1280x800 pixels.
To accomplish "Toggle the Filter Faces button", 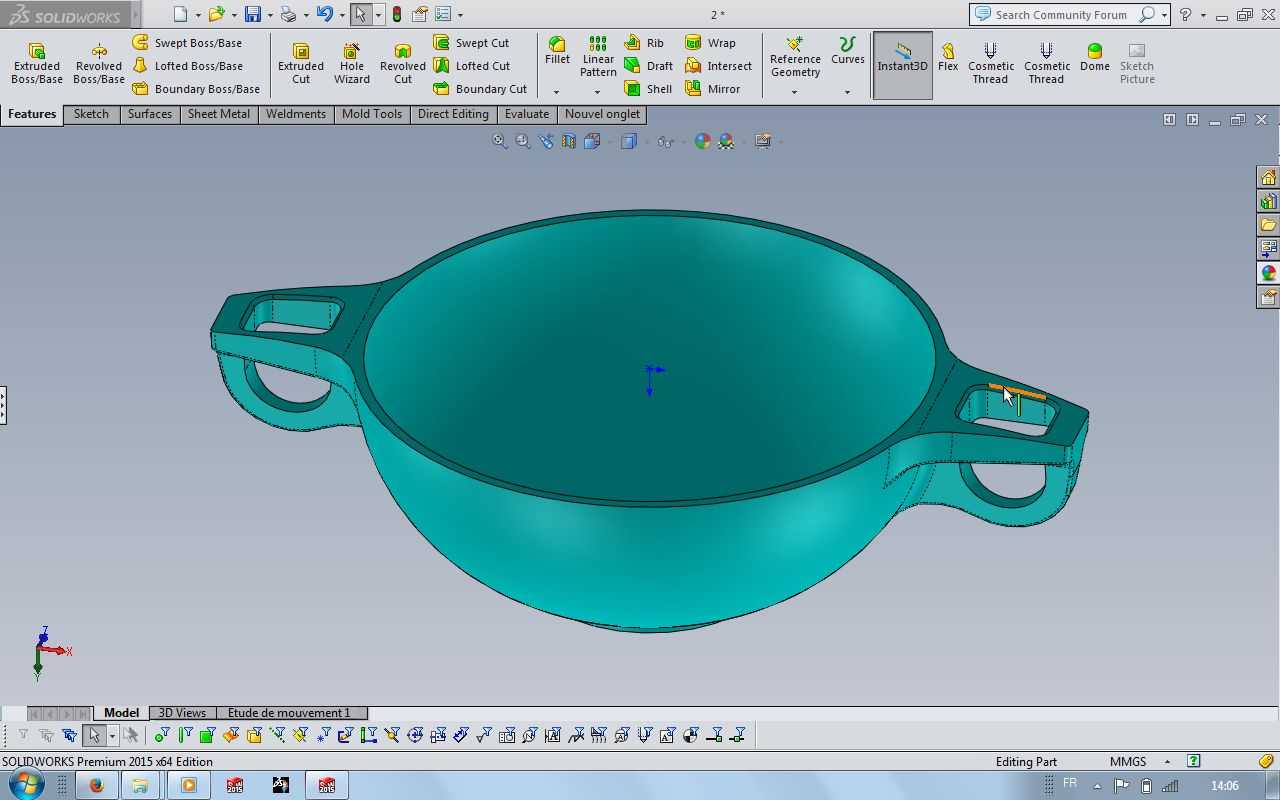I will (207, 736).
